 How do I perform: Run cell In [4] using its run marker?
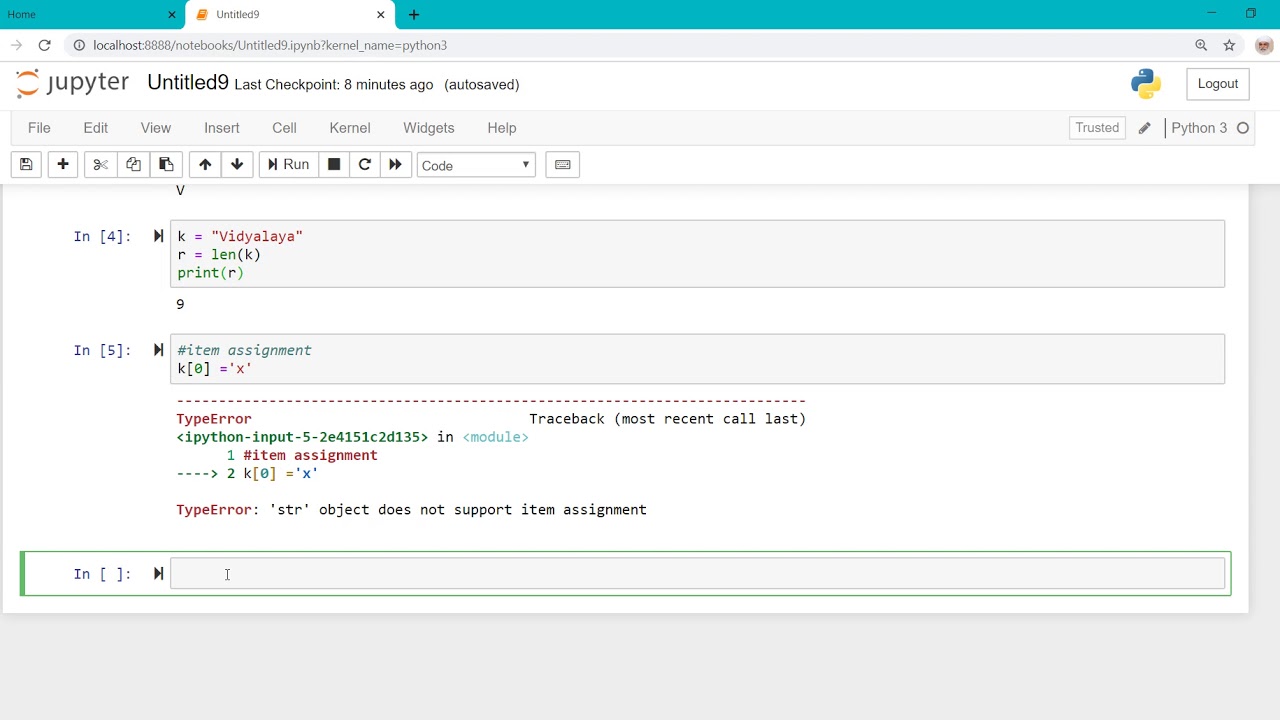(158, 236)
